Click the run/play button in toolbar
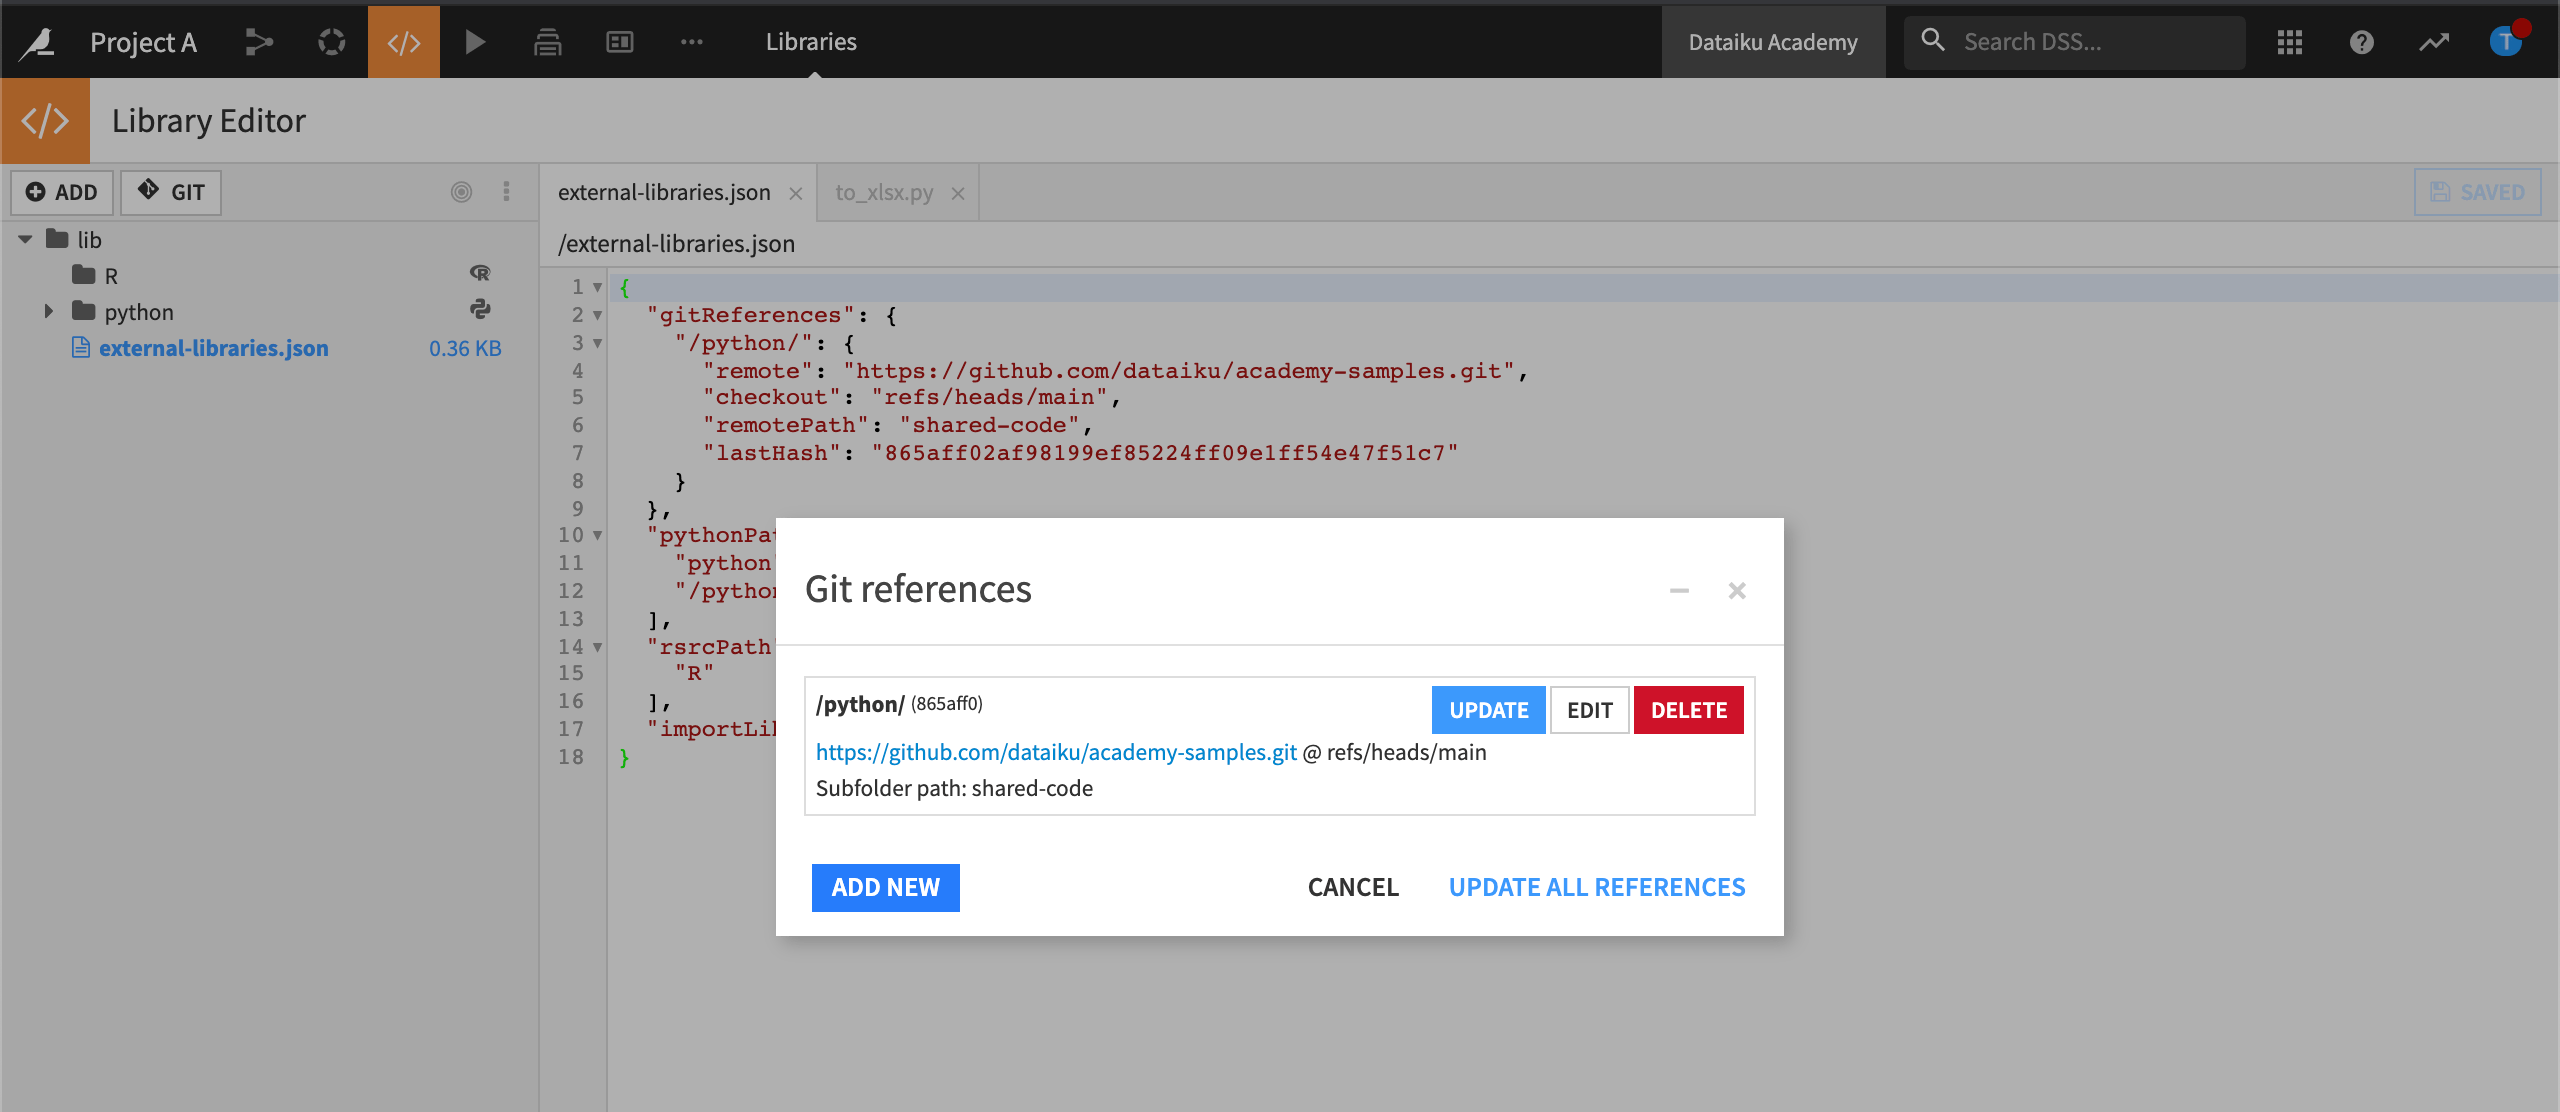This screenshot has width=2560, height=1112. (475, 41)
